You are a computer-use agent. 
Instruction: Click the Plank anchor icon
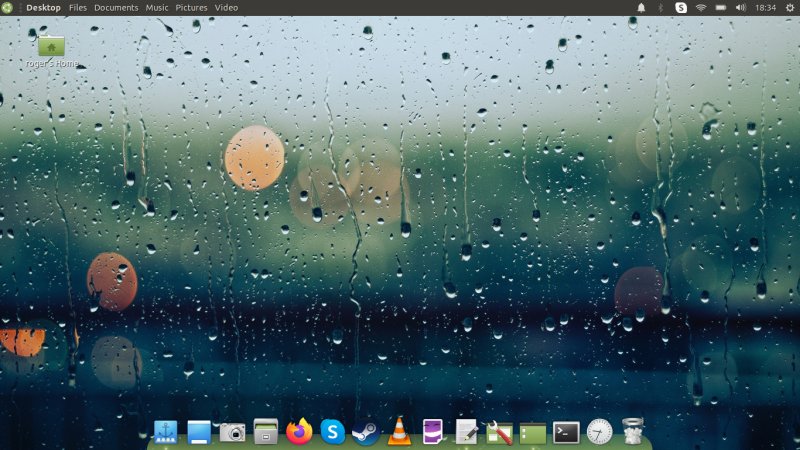[165, 432]
